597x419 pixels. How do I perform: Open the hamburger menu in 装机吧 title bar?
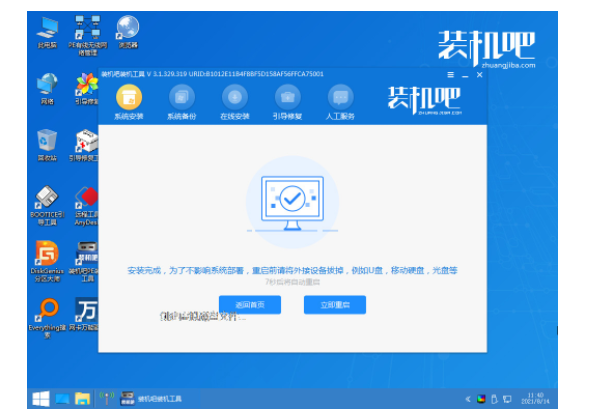450,75
